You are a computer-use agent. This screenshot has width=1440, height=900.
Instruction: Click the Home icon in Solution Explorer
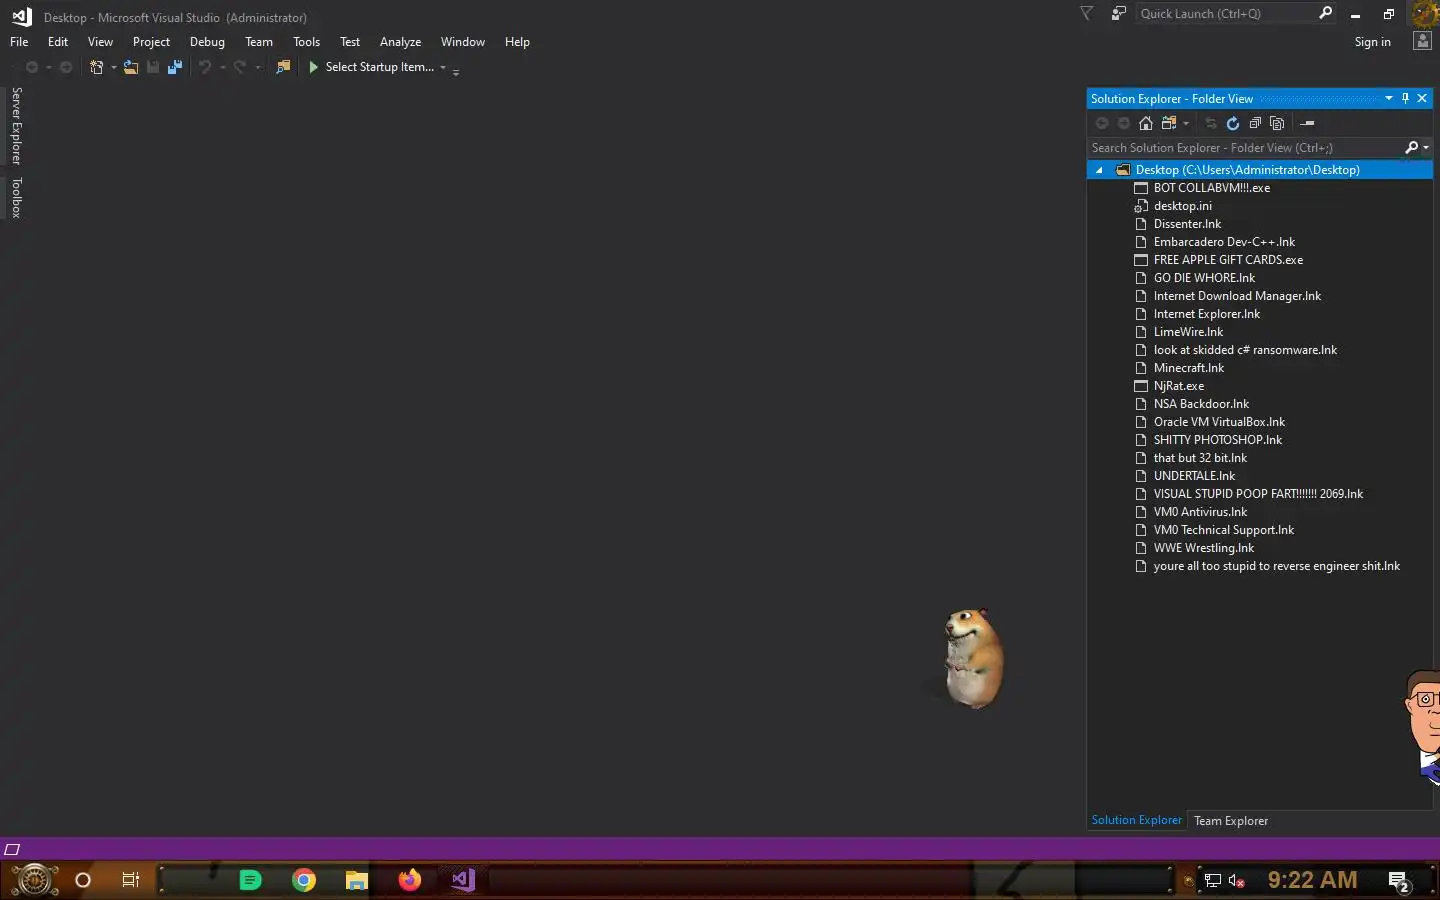click(1146, 123)
